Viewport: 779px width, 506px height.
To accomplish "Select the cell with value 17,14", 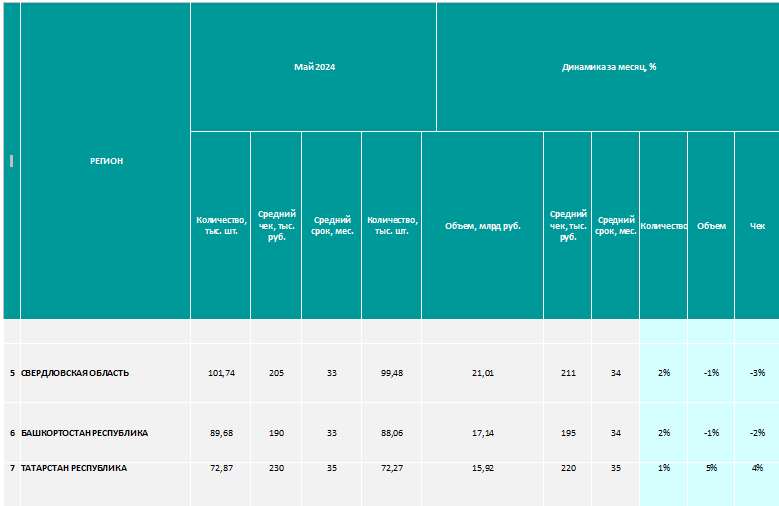I will pyautogui.click(x=482, y=433).
